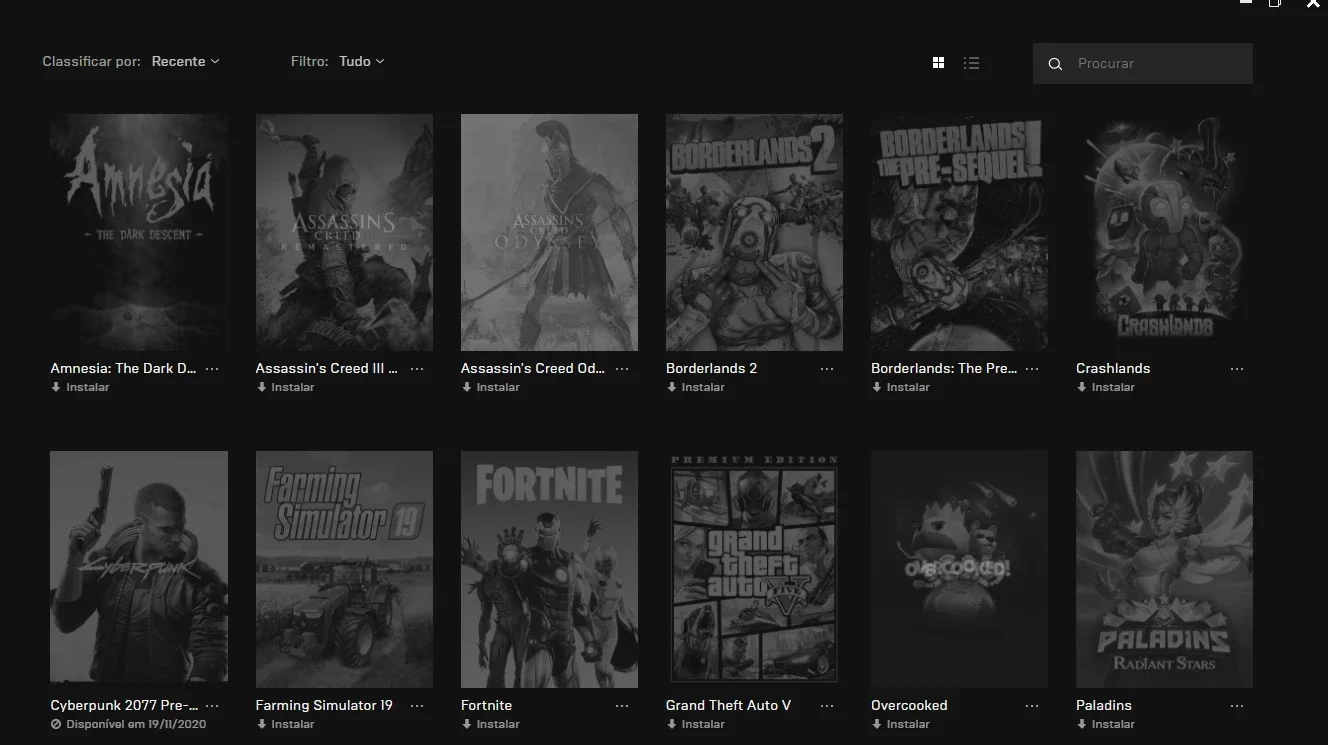This screenshot has height=745, width=1328.
Task: Install Farming Simulator 19
Action: (285, 724)
